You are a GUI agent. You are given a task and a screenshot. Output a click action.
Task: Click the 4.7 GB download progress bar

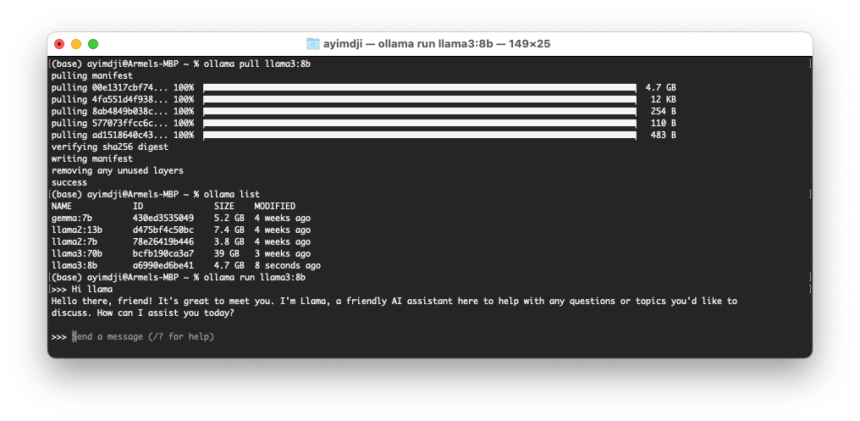click(419, 87)
